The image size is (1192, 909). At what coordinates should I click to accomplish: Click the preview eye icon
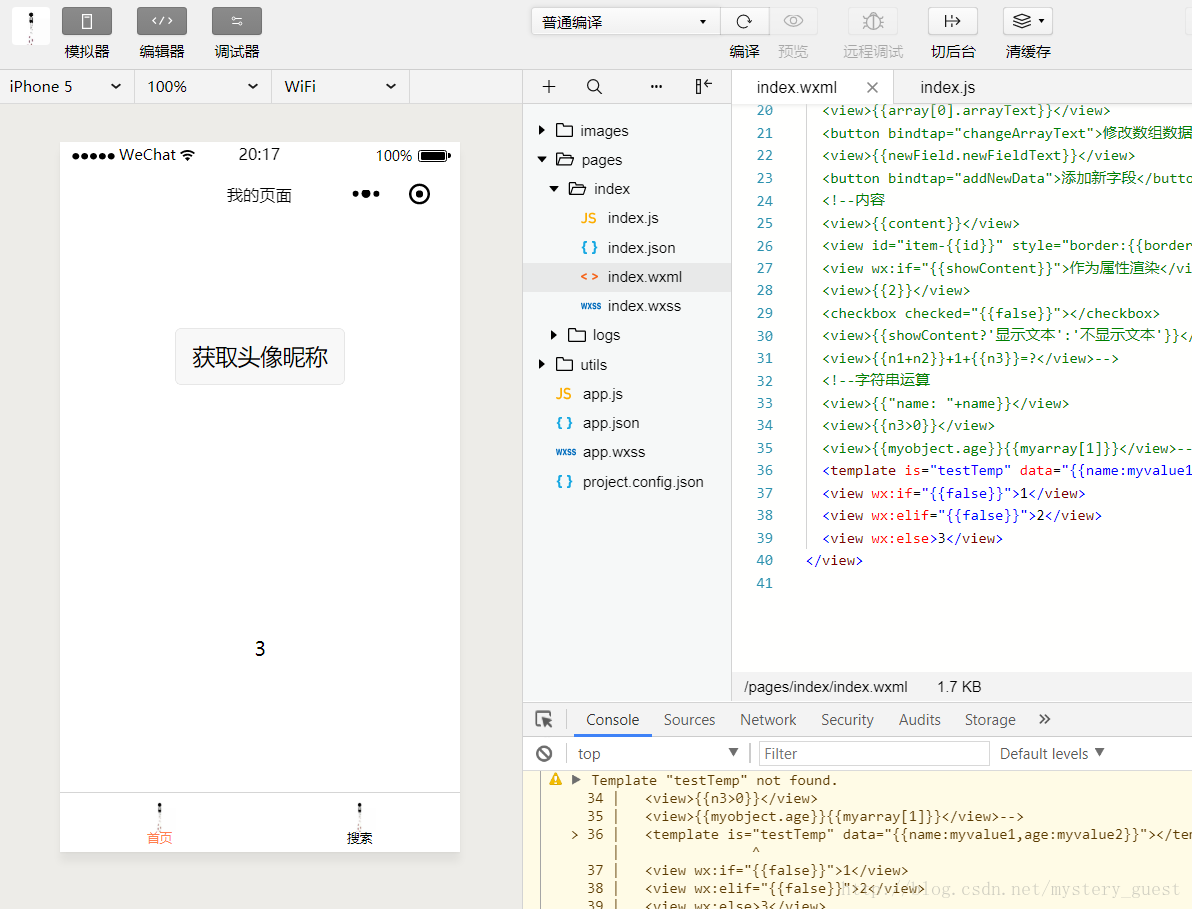794,21
